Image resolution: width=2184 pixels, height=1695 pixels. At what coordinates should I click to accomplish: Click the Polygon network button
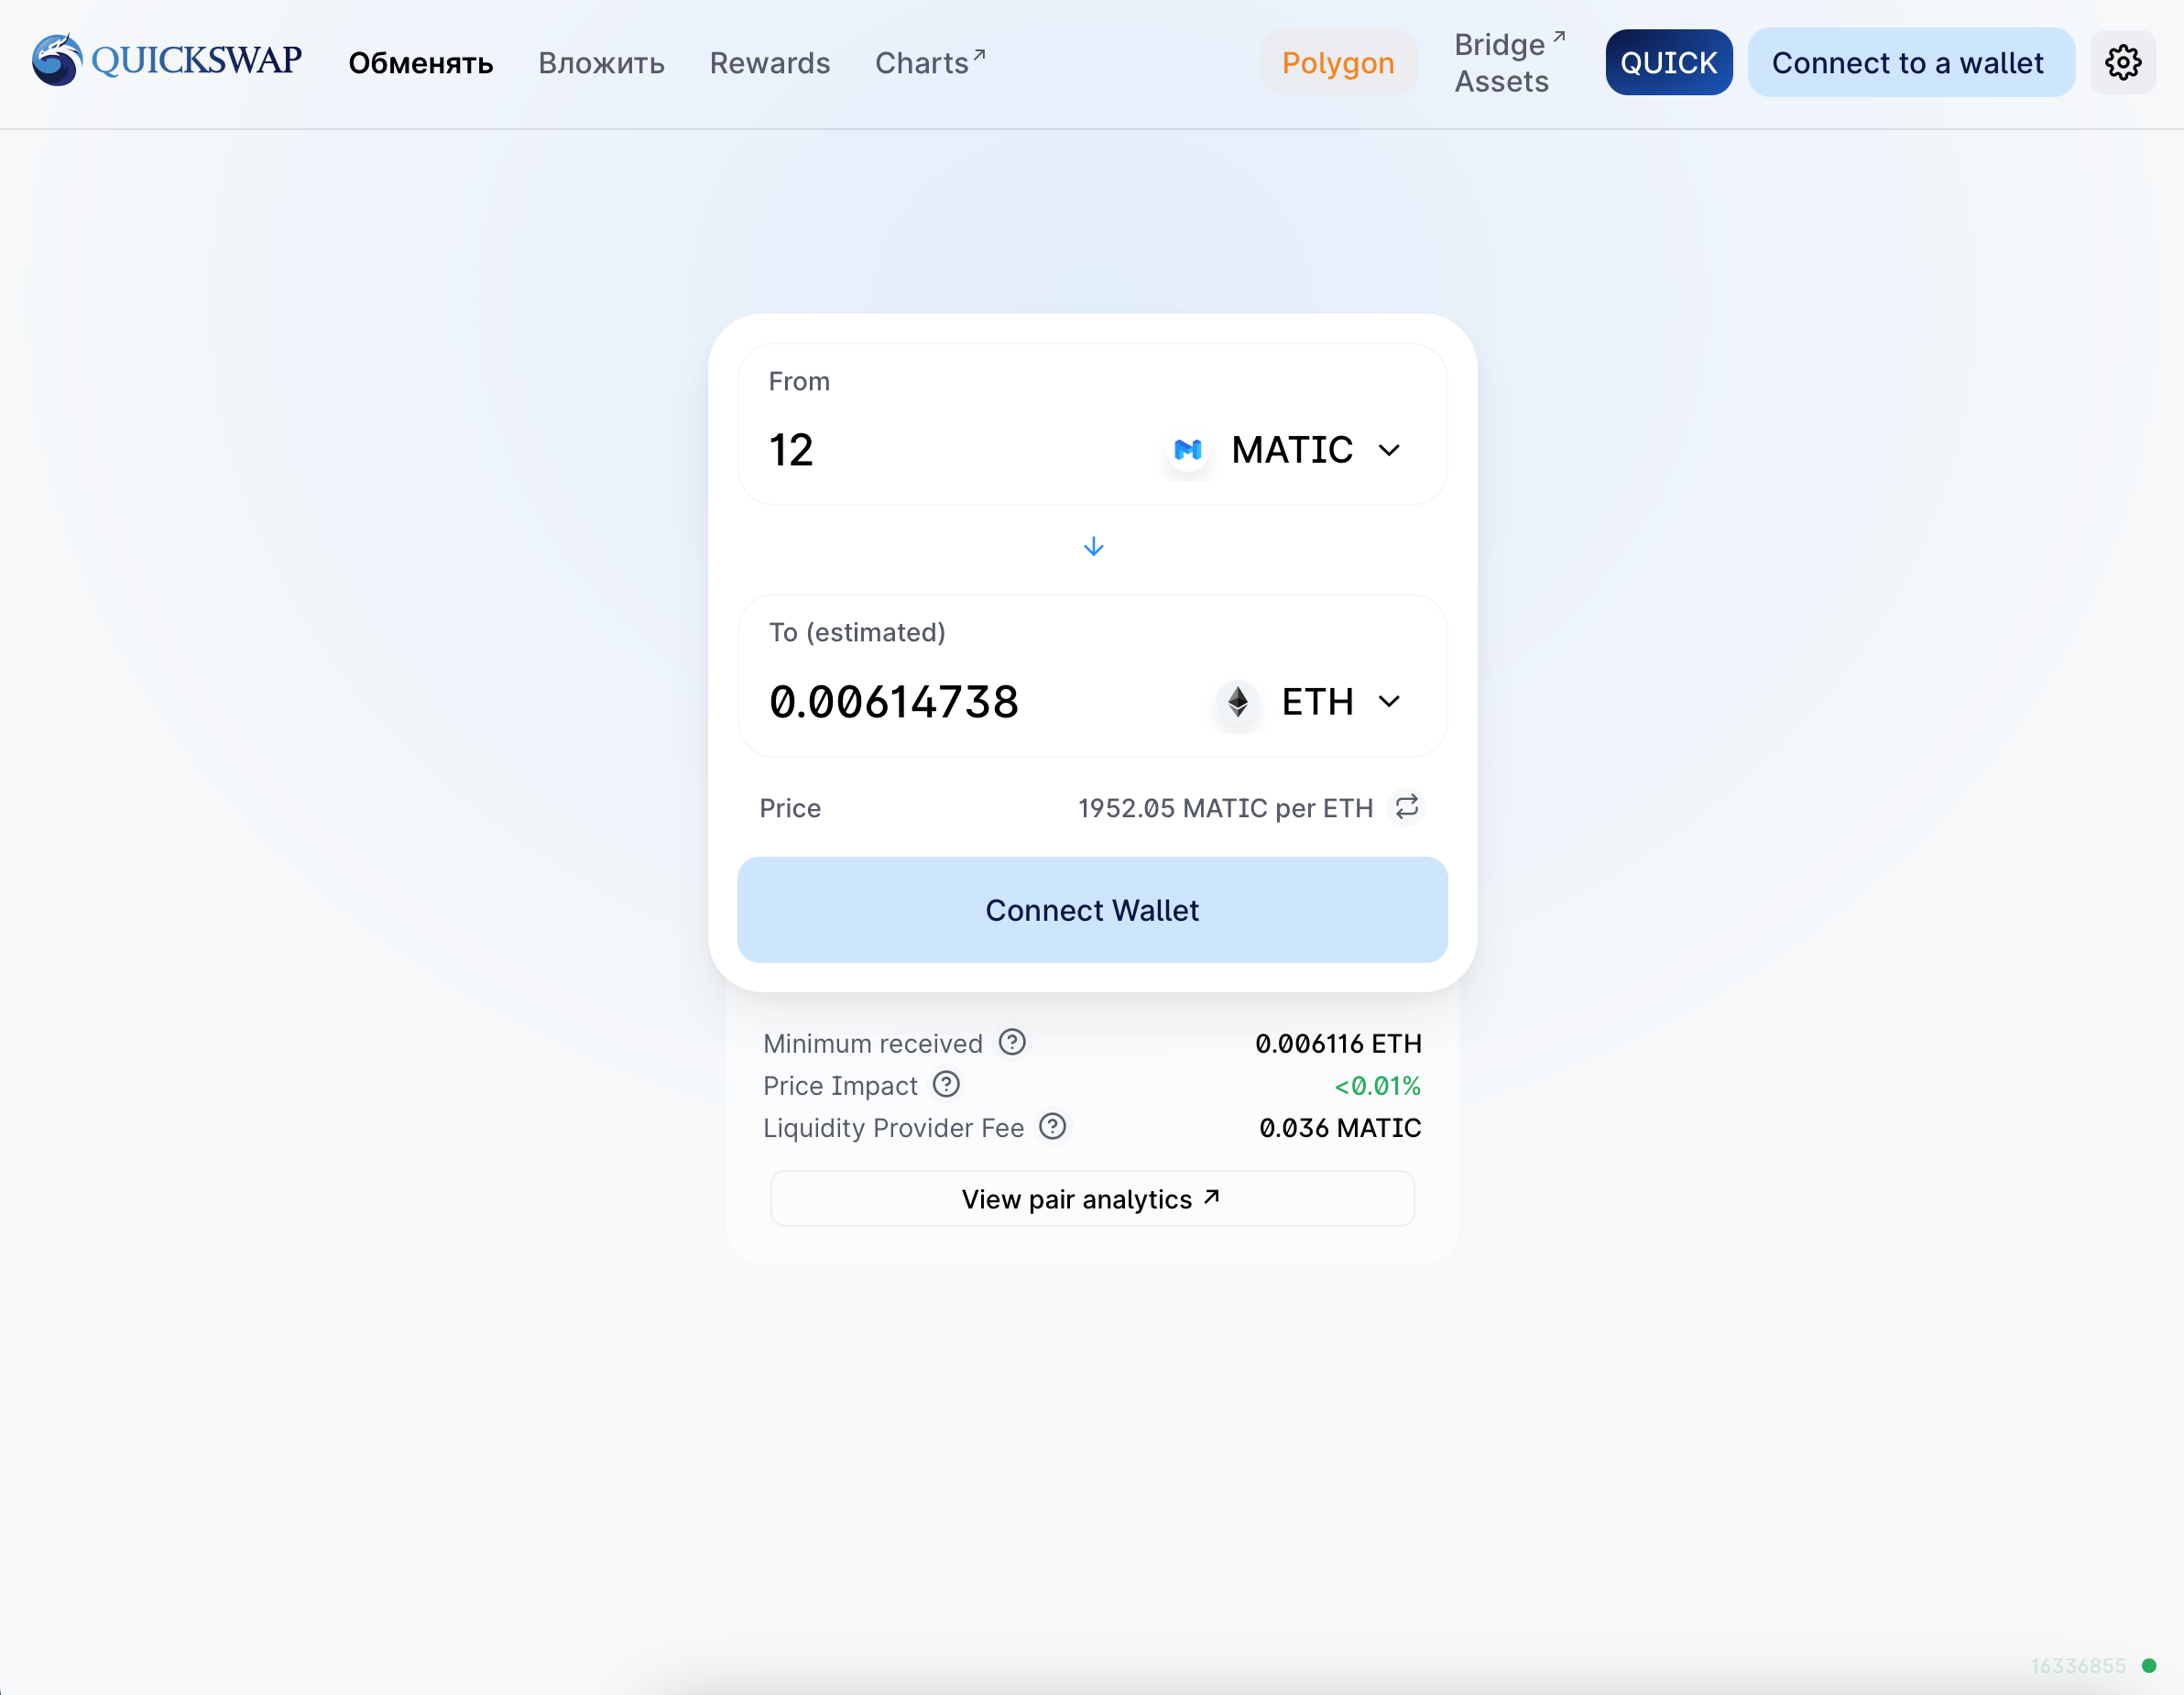[x=1338, y=63]
